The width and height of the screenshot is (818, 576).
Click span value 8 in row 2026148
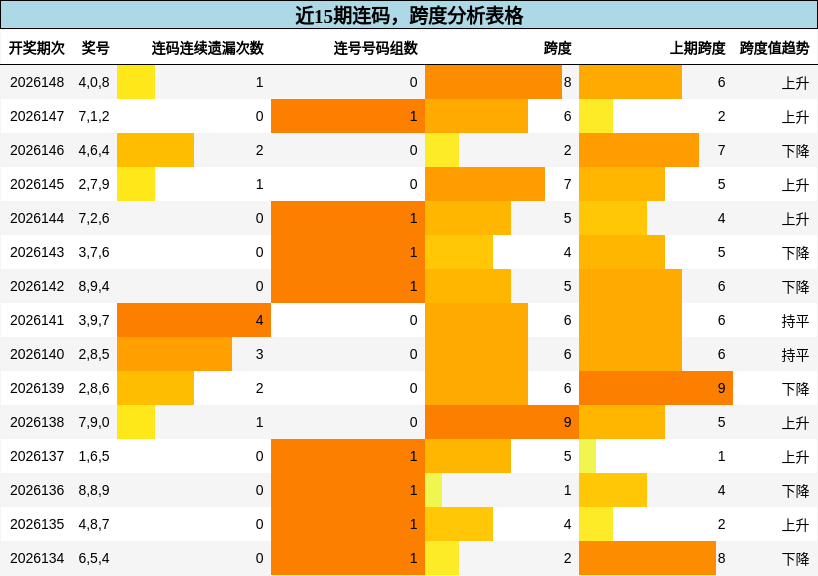[568, 82]
